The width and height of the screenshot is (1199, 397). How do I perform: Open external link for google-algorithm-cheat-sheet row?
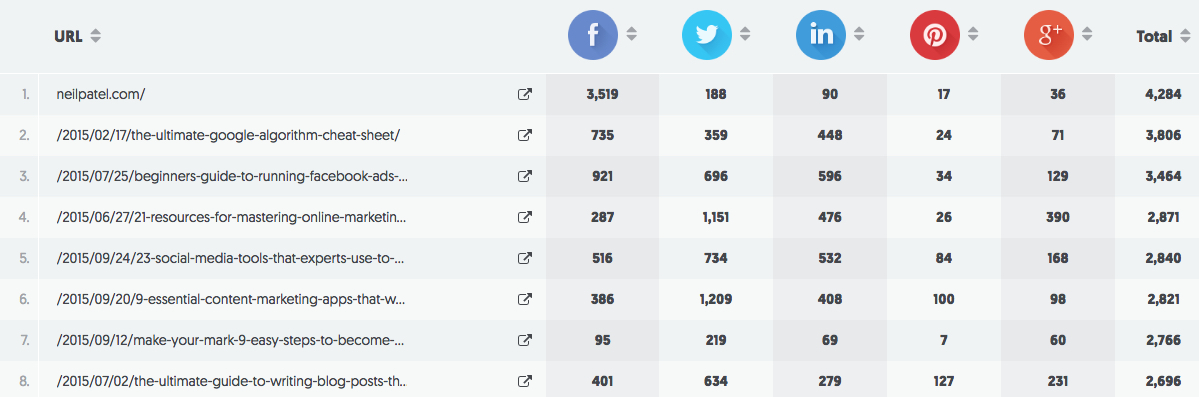pos(525,135)
